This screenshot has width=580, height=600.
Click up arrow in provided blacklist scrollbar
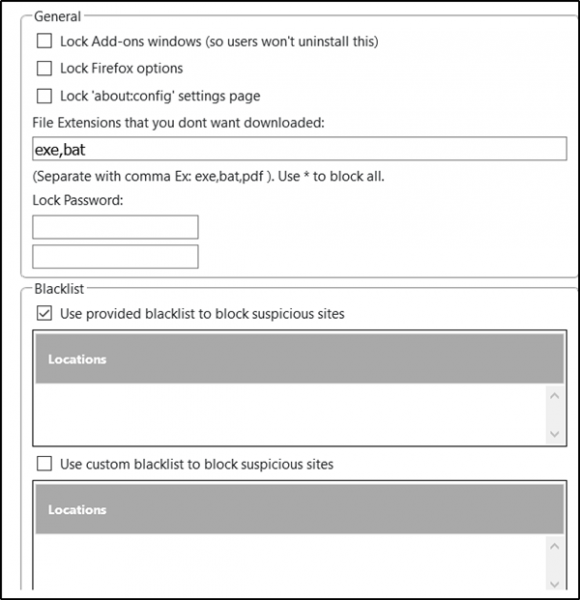(x=554, y=396)
